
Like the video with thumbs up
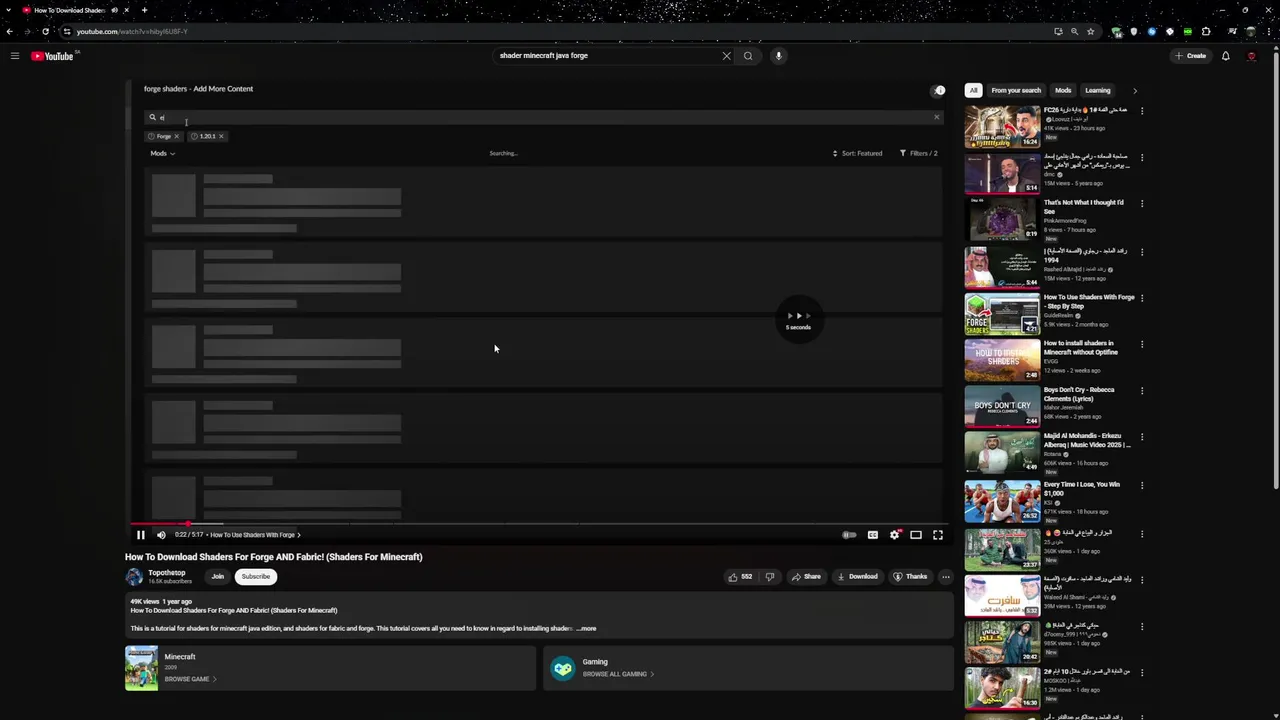pyautogui.click(x=740, y=577)
